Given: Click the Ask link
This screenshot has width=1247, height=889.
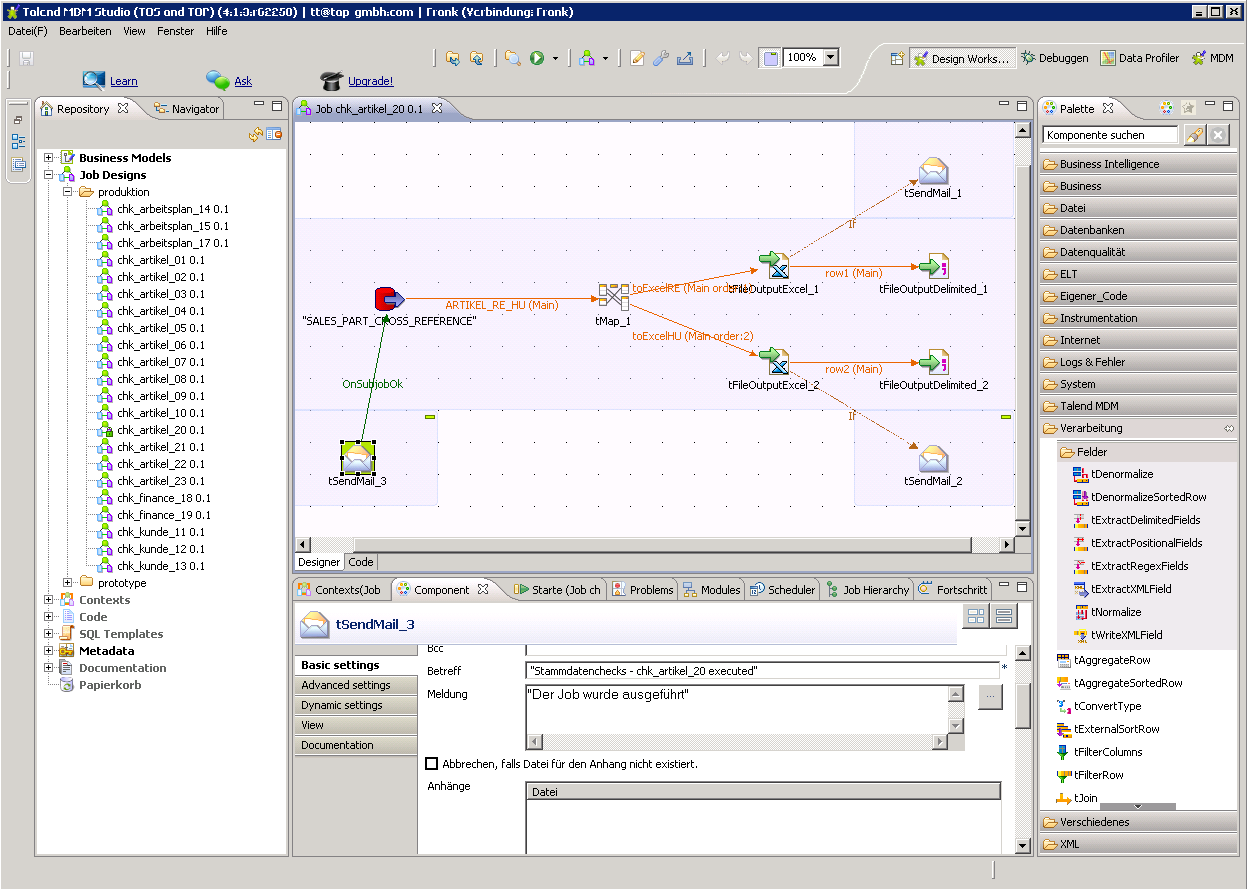Looking at the screenshot, I should coord(243,81).
